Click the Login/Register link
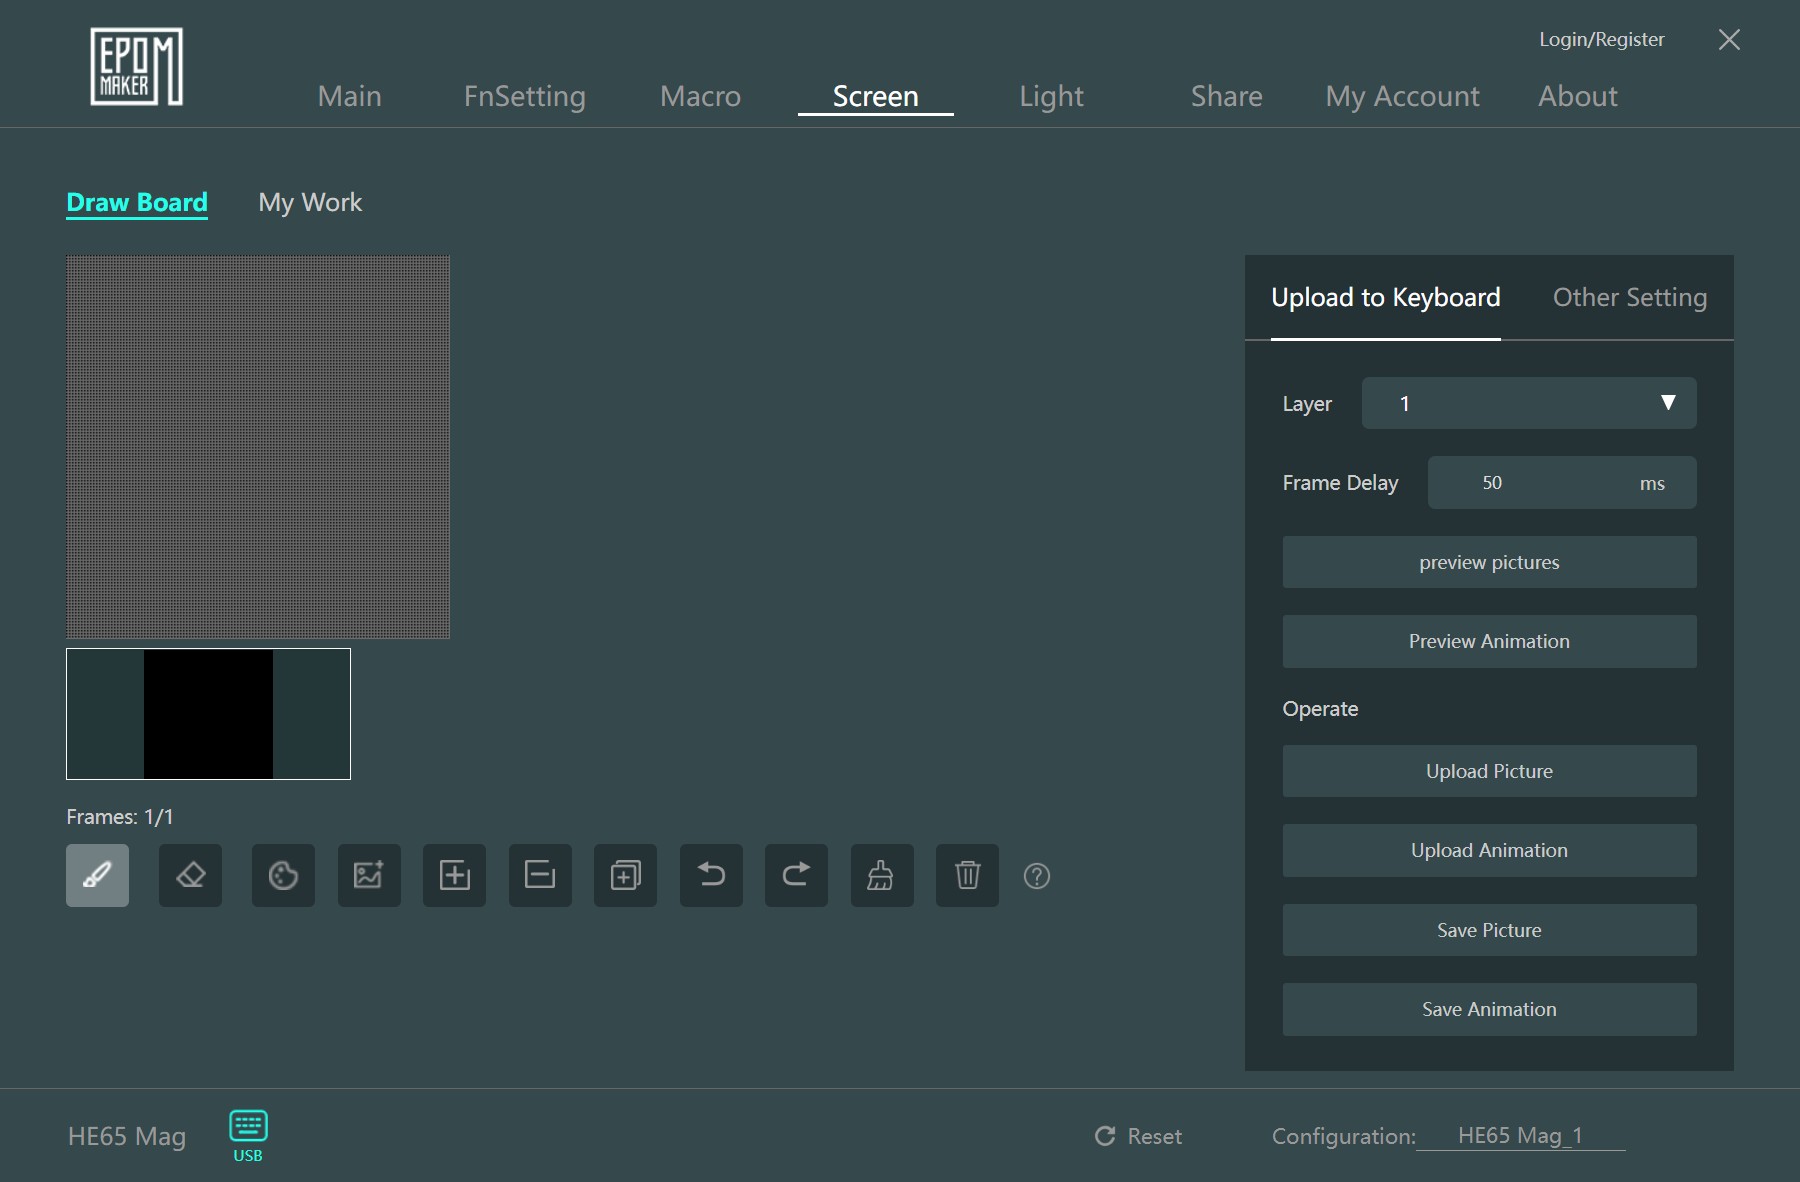 coord(1601,39)
